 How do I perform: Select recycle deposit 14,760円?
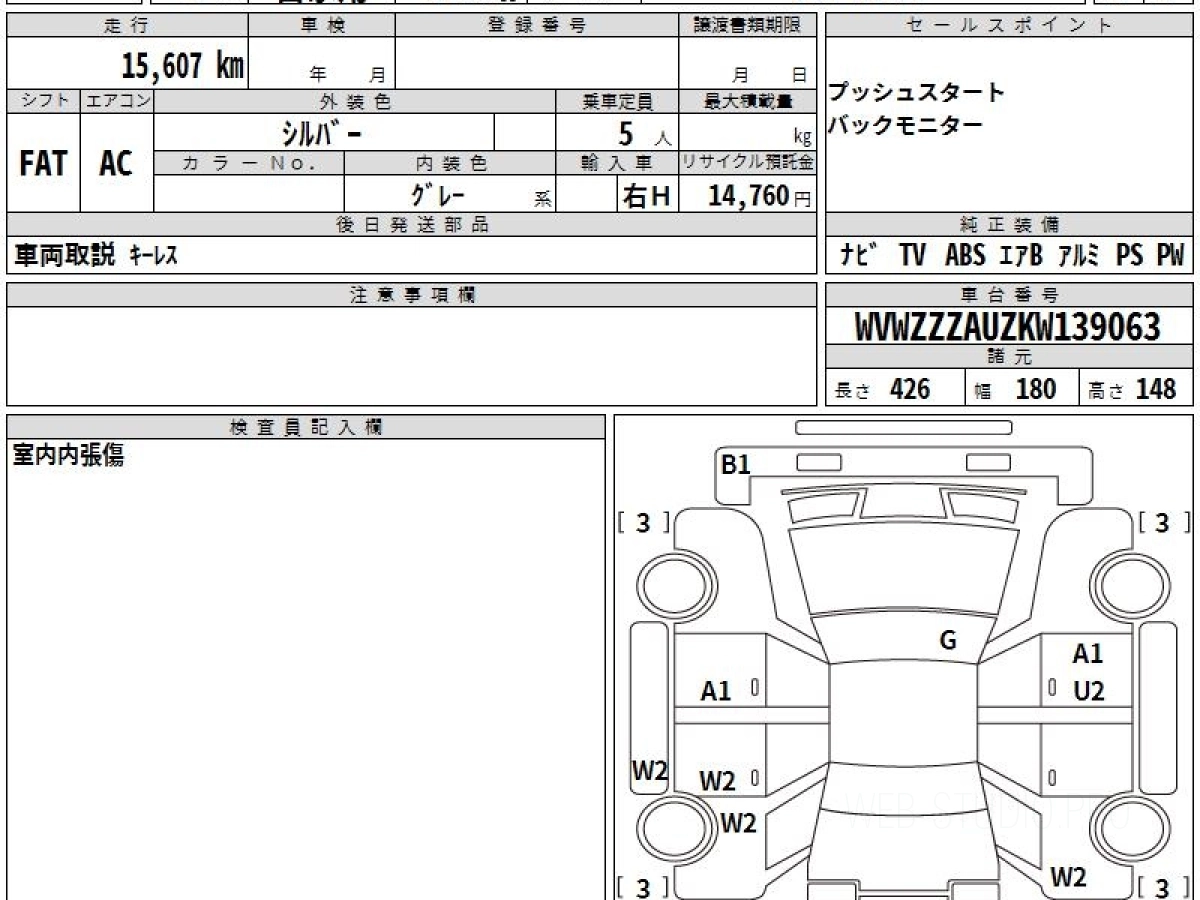[760, 196]
